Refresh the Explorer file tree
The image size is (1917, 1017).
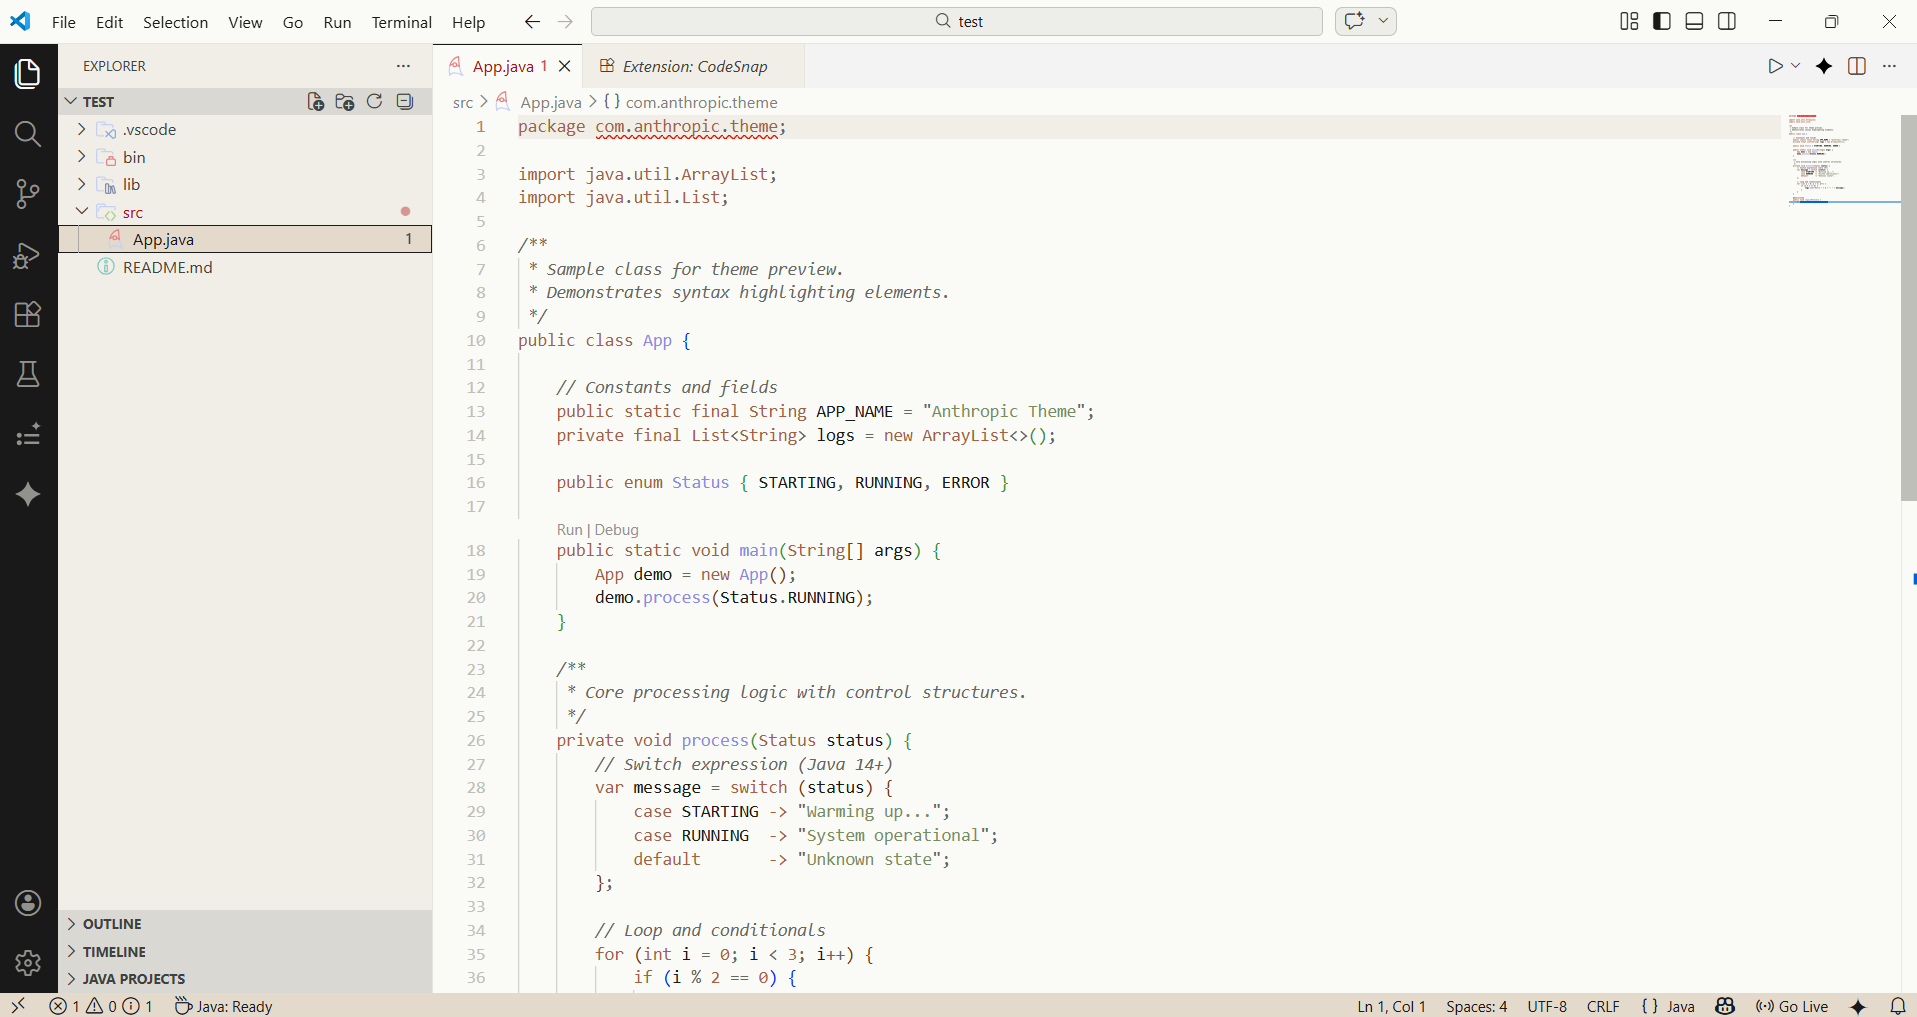pyautogui.click(x=375, y=102)
